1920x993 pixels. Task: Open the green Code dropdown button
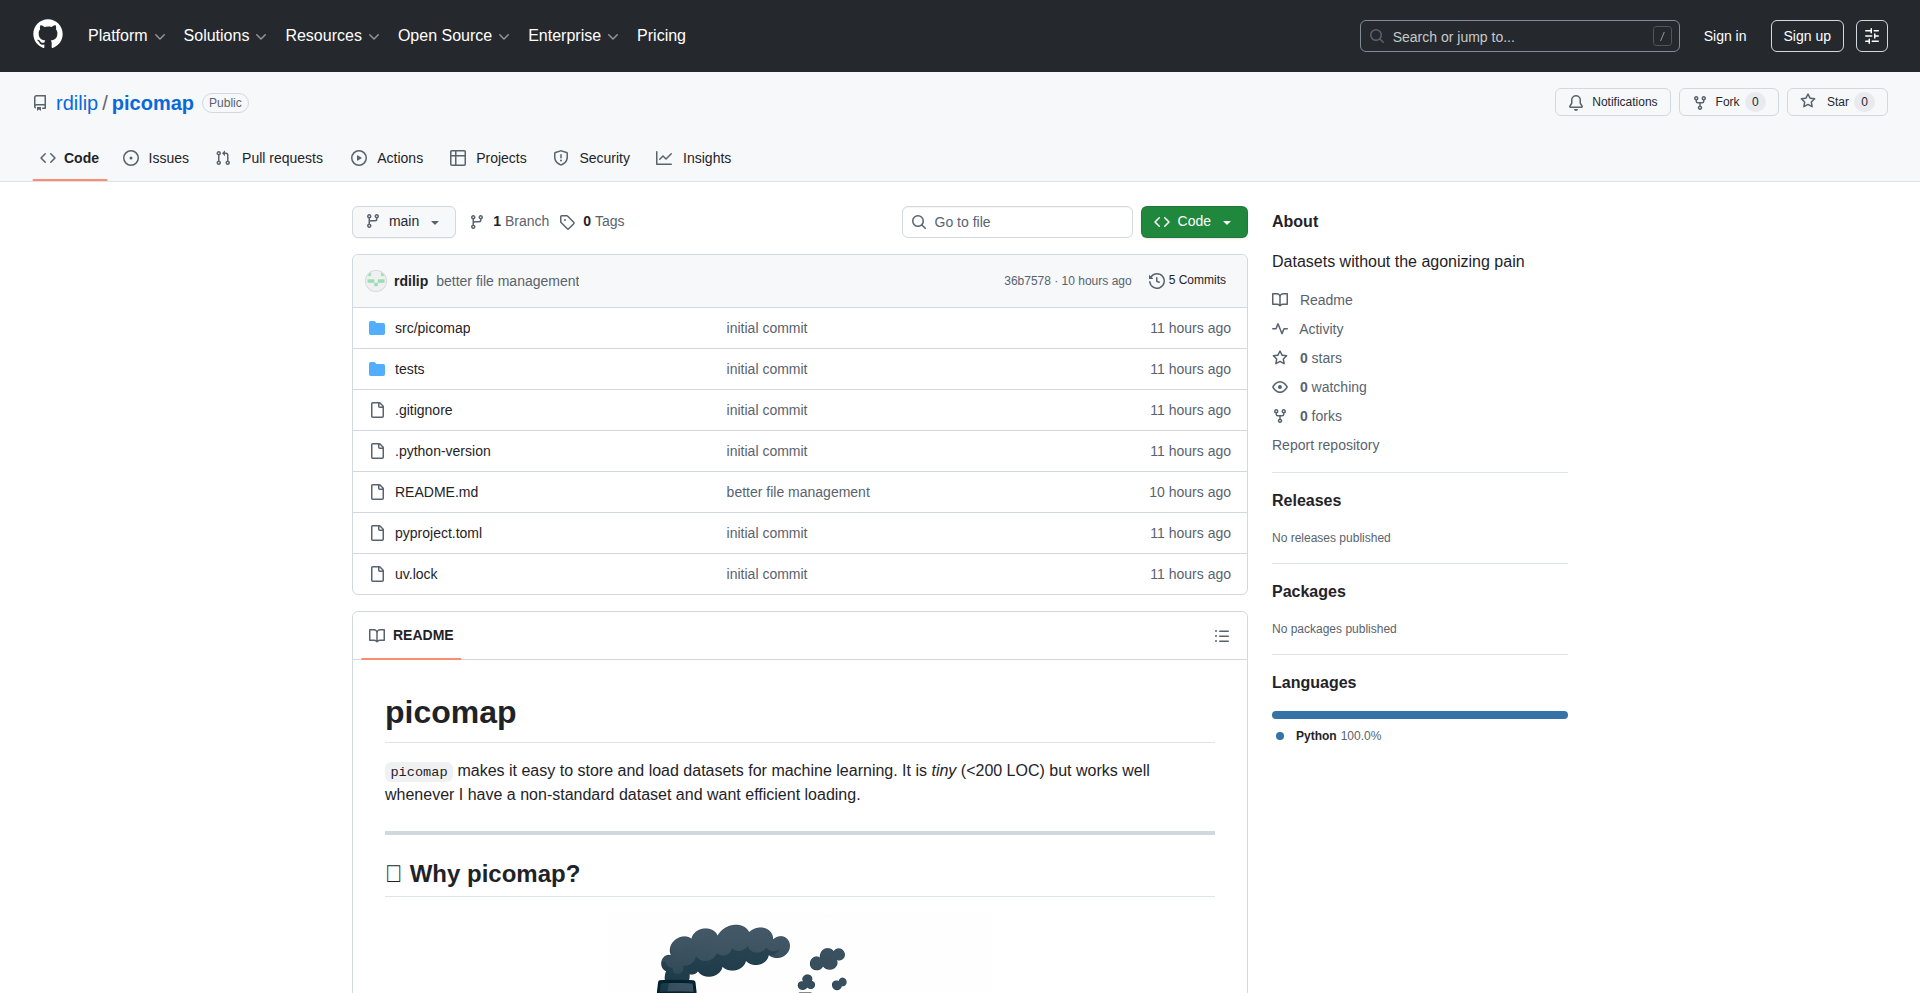point(1194,222)
